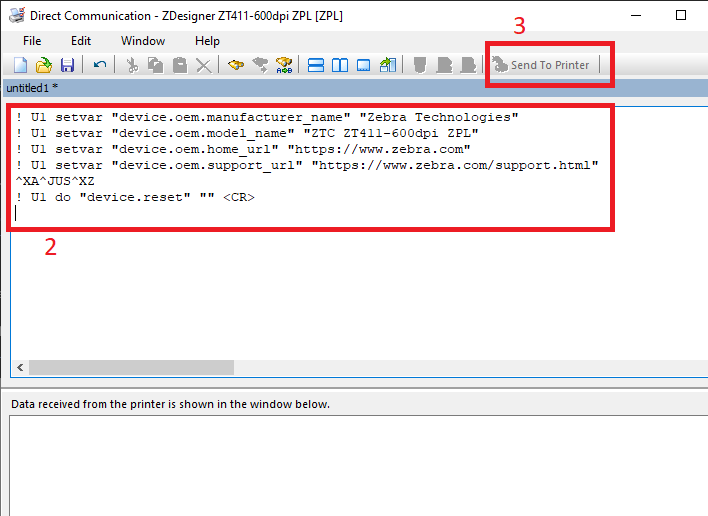
Task: Open the File menu
Action: click(x=32, y=41)
